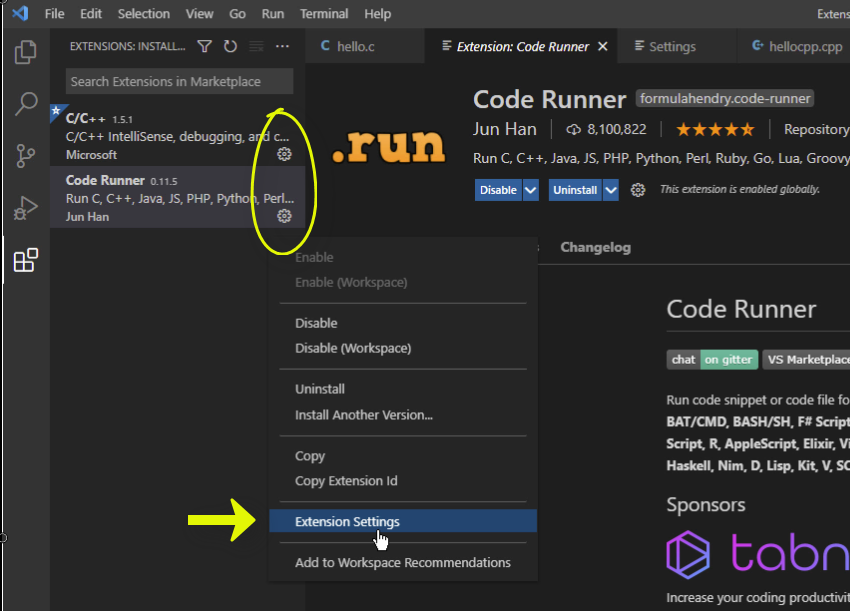Click the chat on gitter badge

[712, 360]
